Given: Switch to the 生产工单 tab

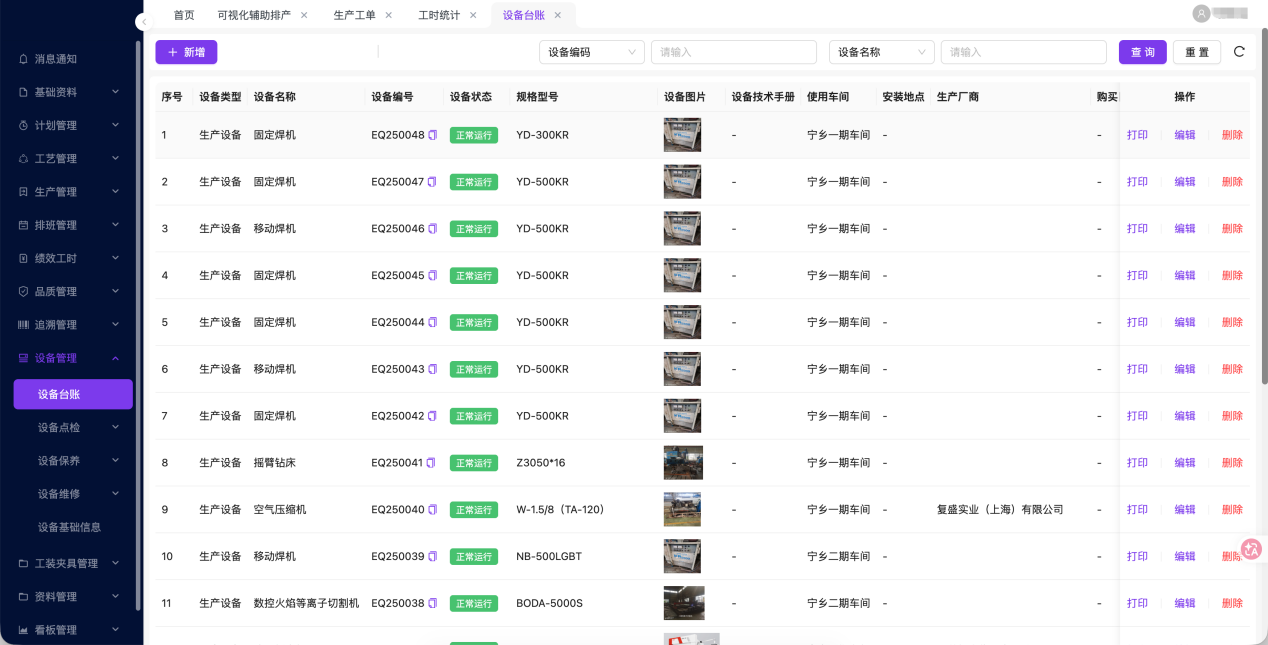Looking at the screenshot, I should pos(354,15).
